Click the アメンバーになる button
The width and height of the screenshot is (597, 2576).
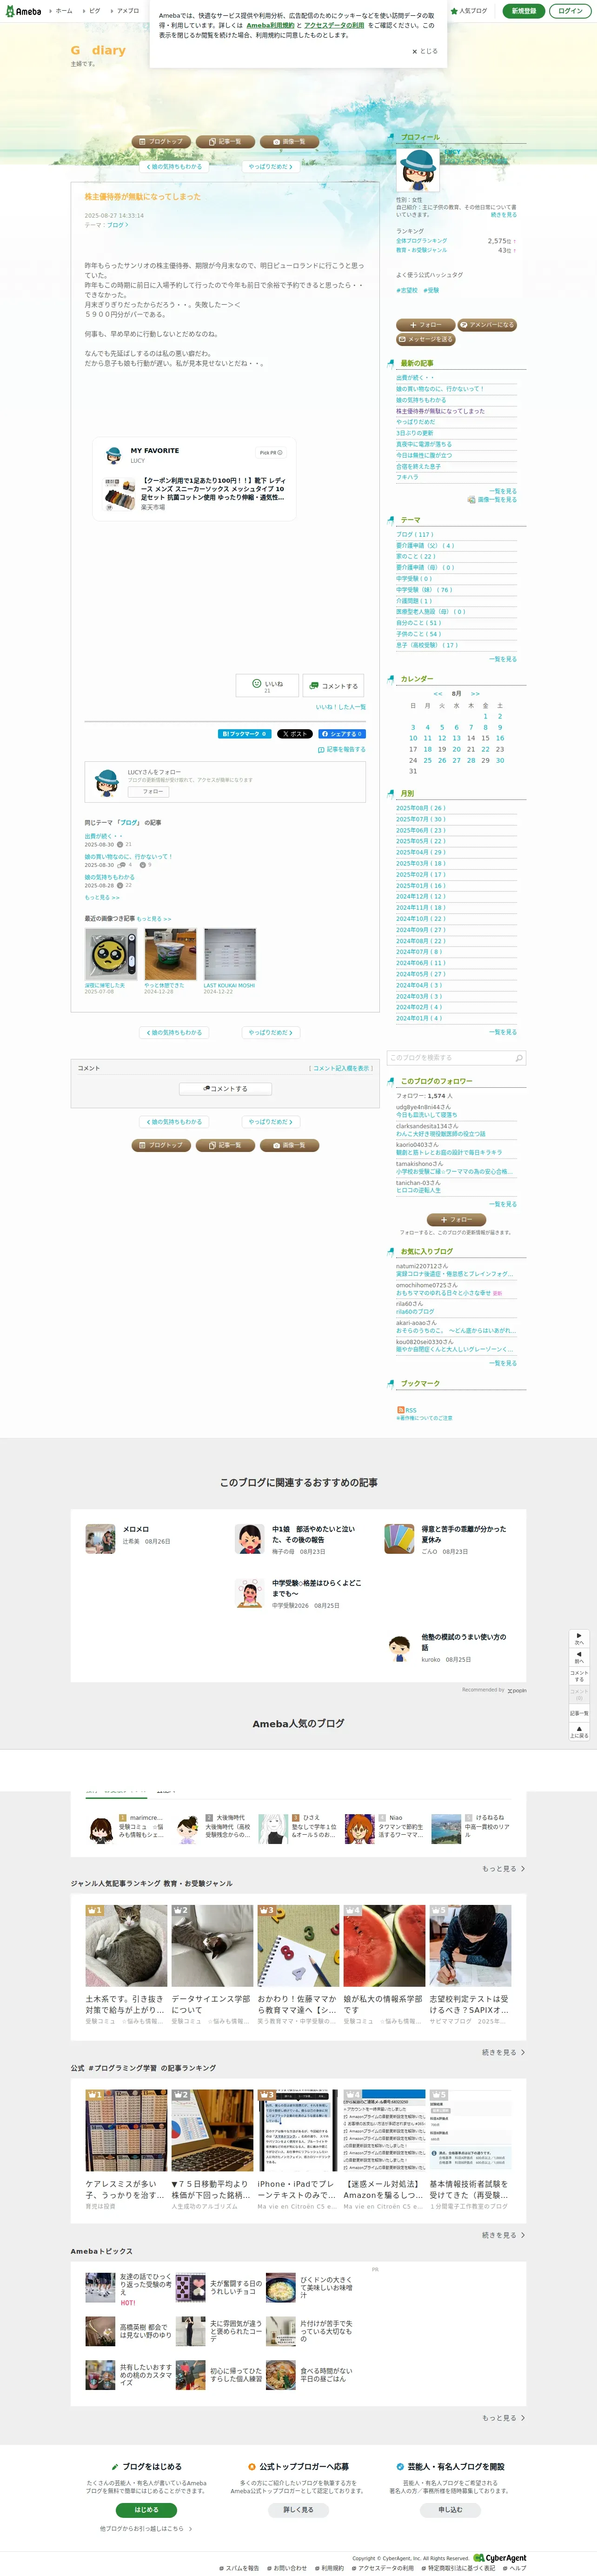(487, 325)
